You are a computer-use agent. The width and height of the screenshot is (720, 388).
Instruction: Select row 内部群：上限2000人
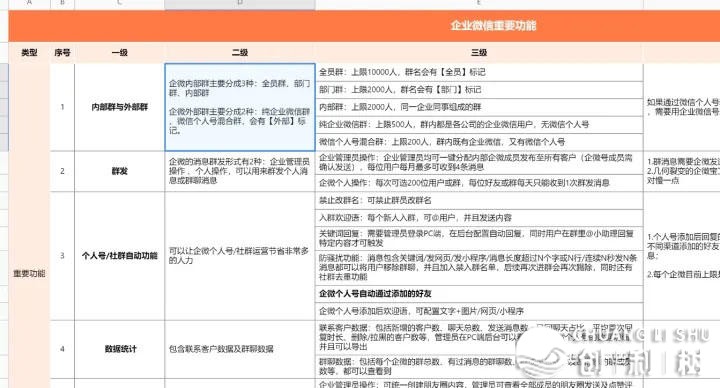pos(479,107)
